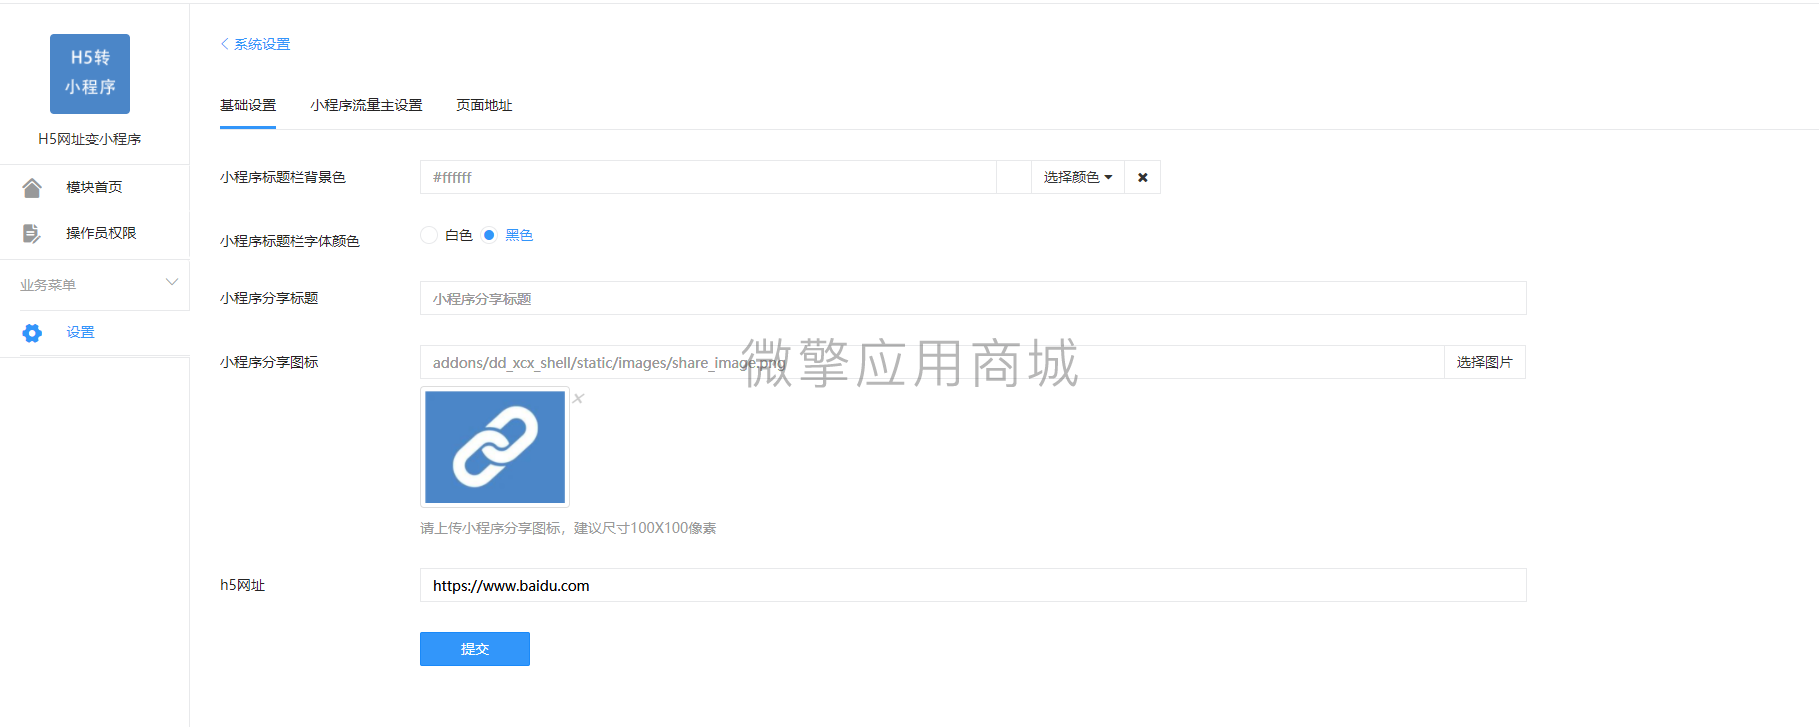Click the 建议尺寸100X100像素 hint text

click(x=645, y=528)
